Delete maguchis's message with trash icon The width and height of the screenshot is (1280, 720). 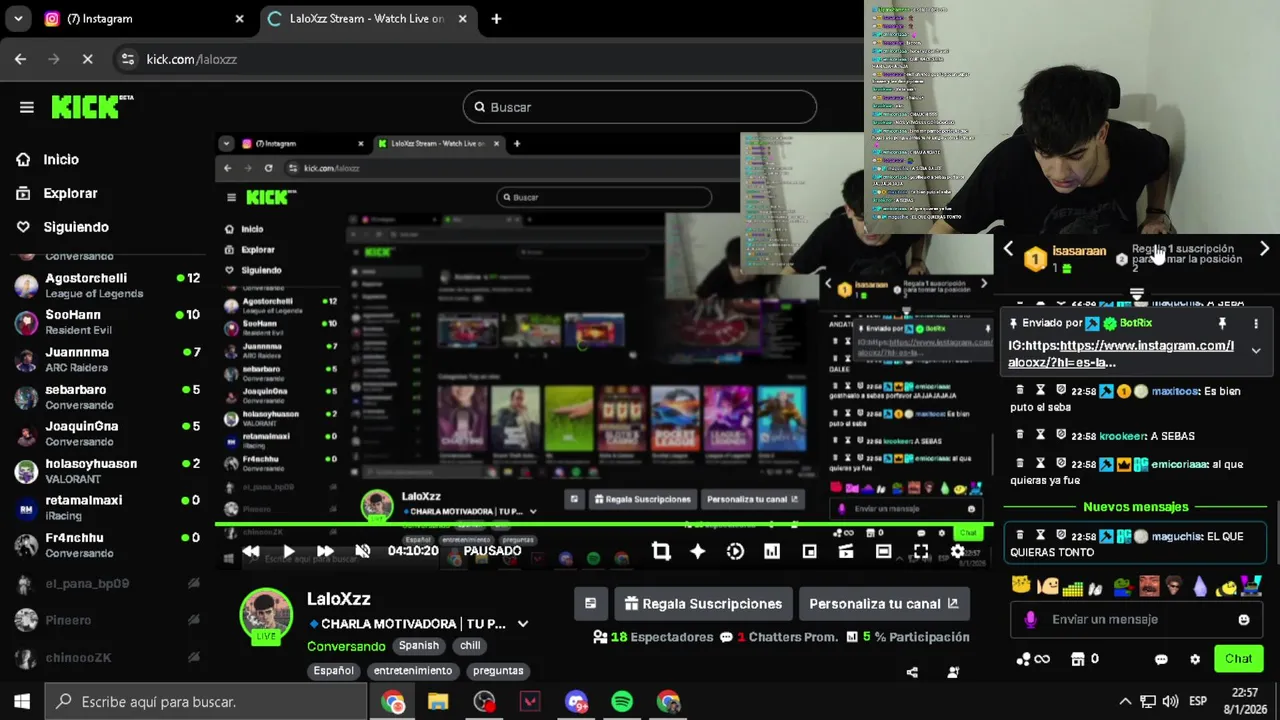point(1020,536)
